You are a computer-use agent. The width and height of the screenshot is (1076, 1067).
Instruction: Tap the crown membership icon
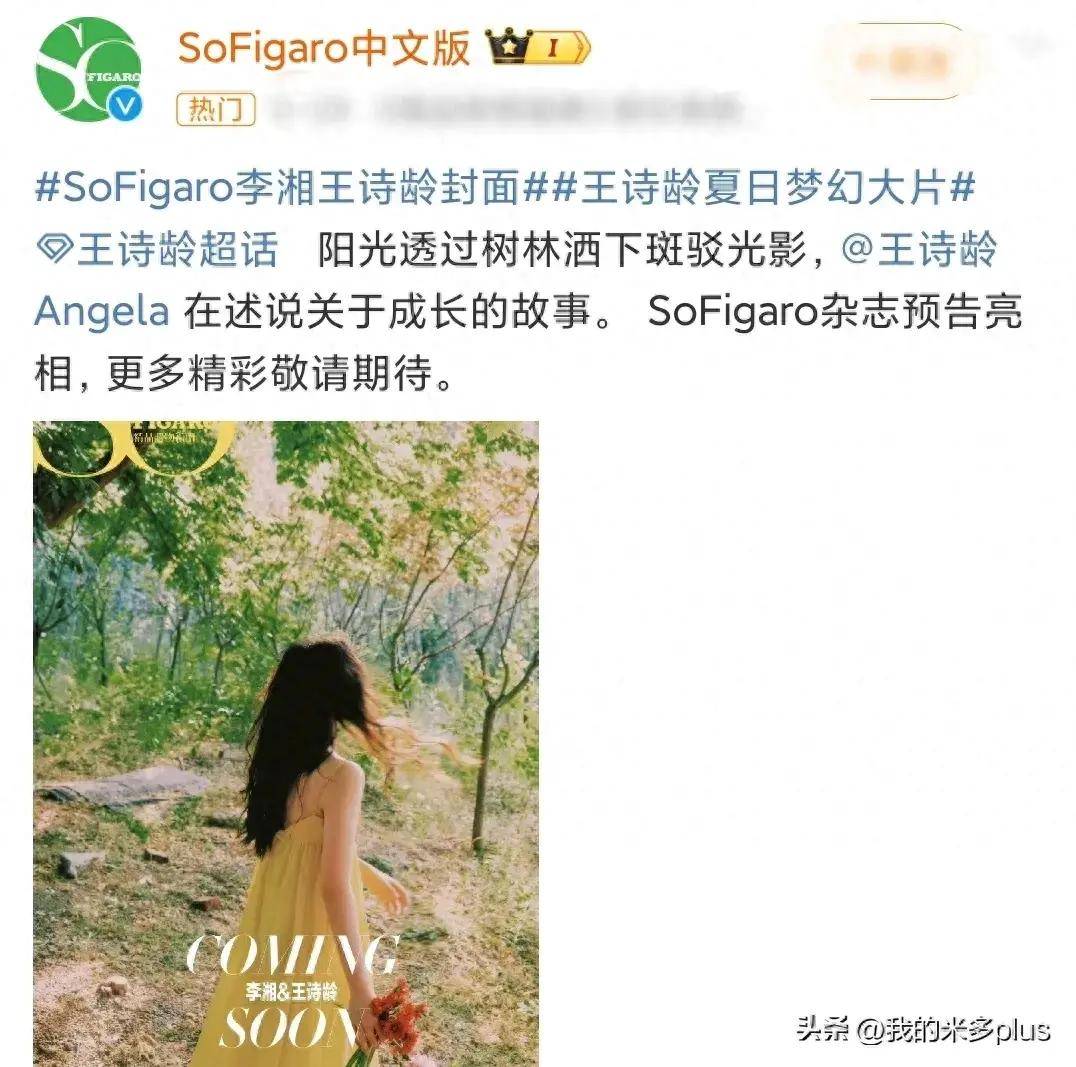point(509,47)
